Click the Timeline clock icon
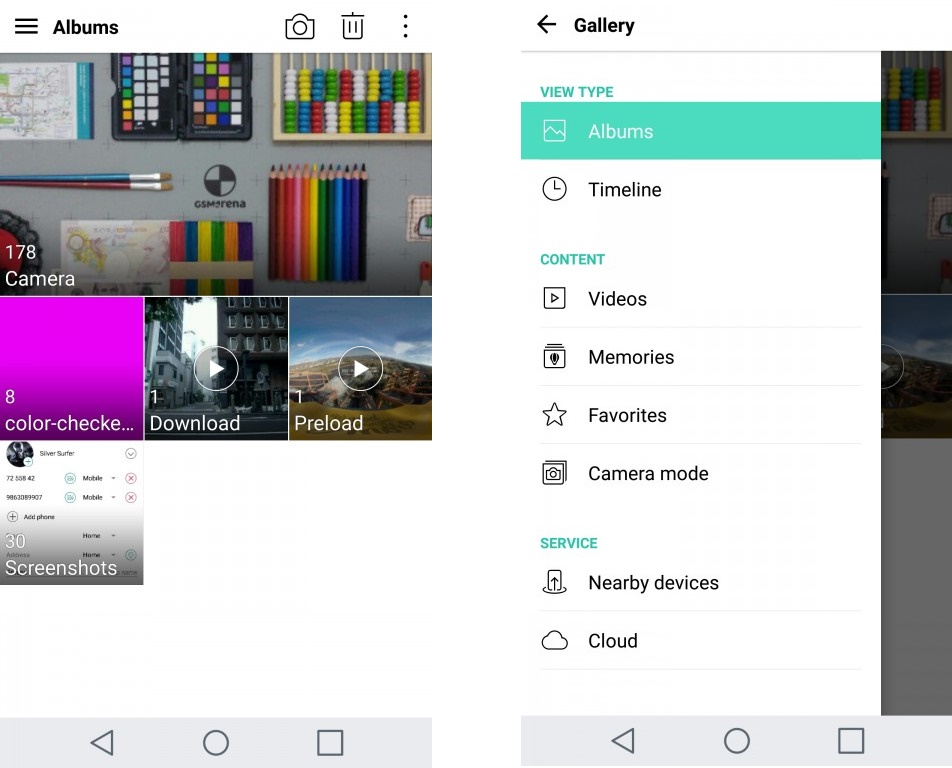 click(554, 189)
